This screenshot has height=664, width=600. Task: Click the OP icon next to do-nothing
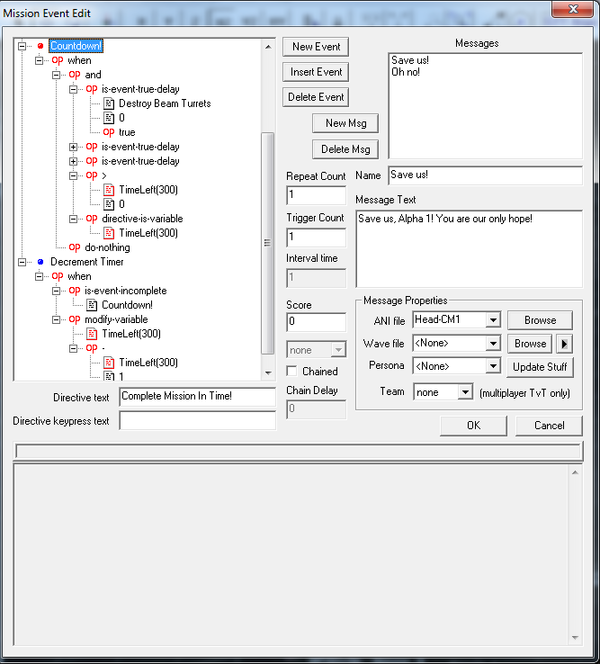(x=74, y=247)
